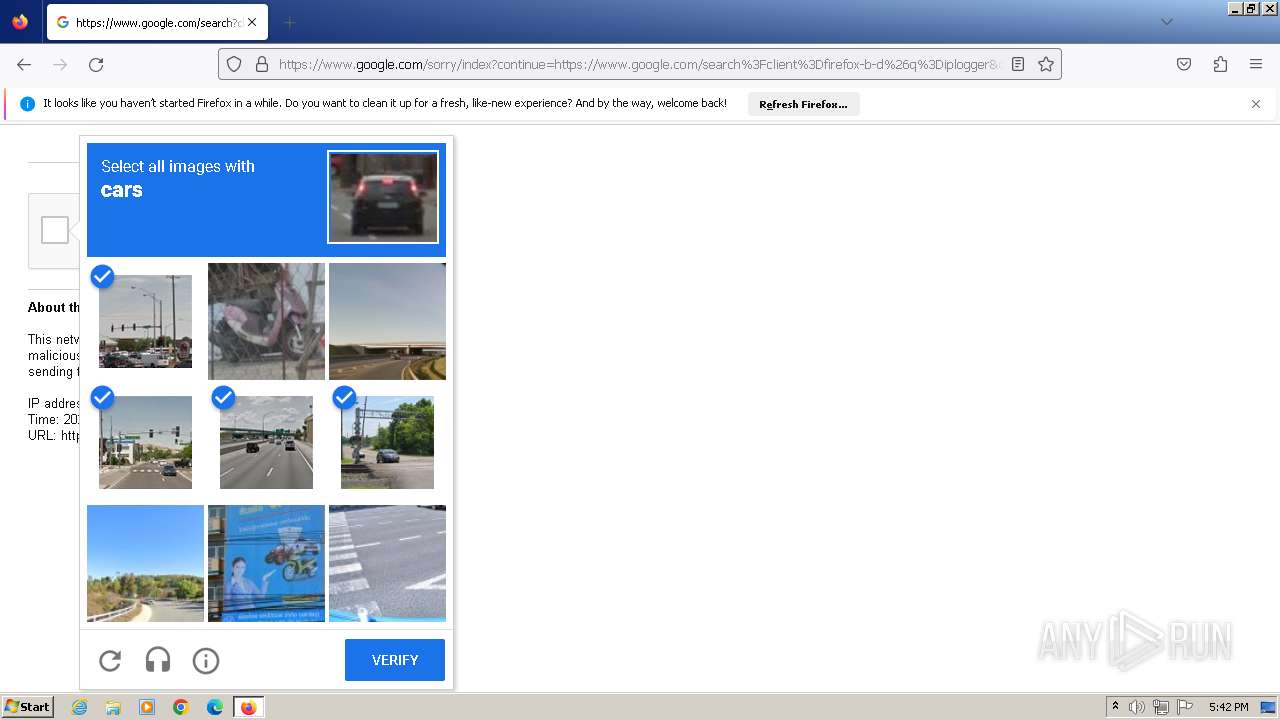The image size is (1280, 720).
Task: Click the Refresh Firefox button
Action: [803, 104]
